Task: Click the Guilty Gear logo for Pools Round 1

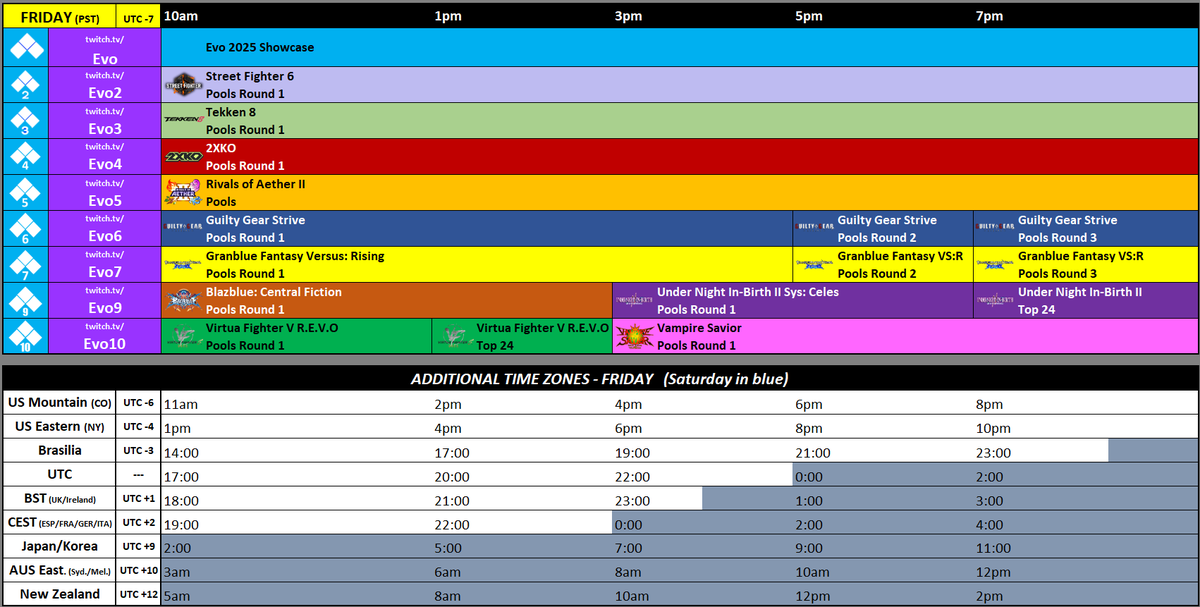Action: (183, 229)
